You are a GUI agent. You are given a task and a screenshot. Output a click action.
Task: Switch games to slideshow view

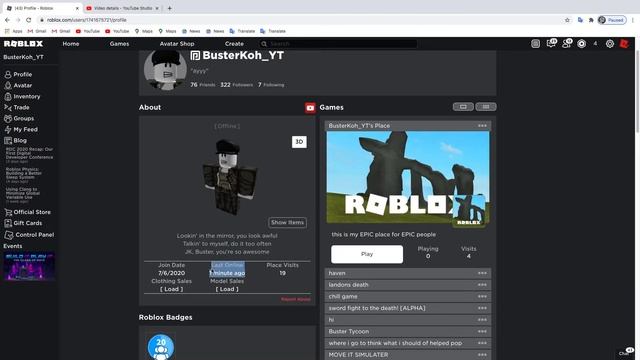463,107
